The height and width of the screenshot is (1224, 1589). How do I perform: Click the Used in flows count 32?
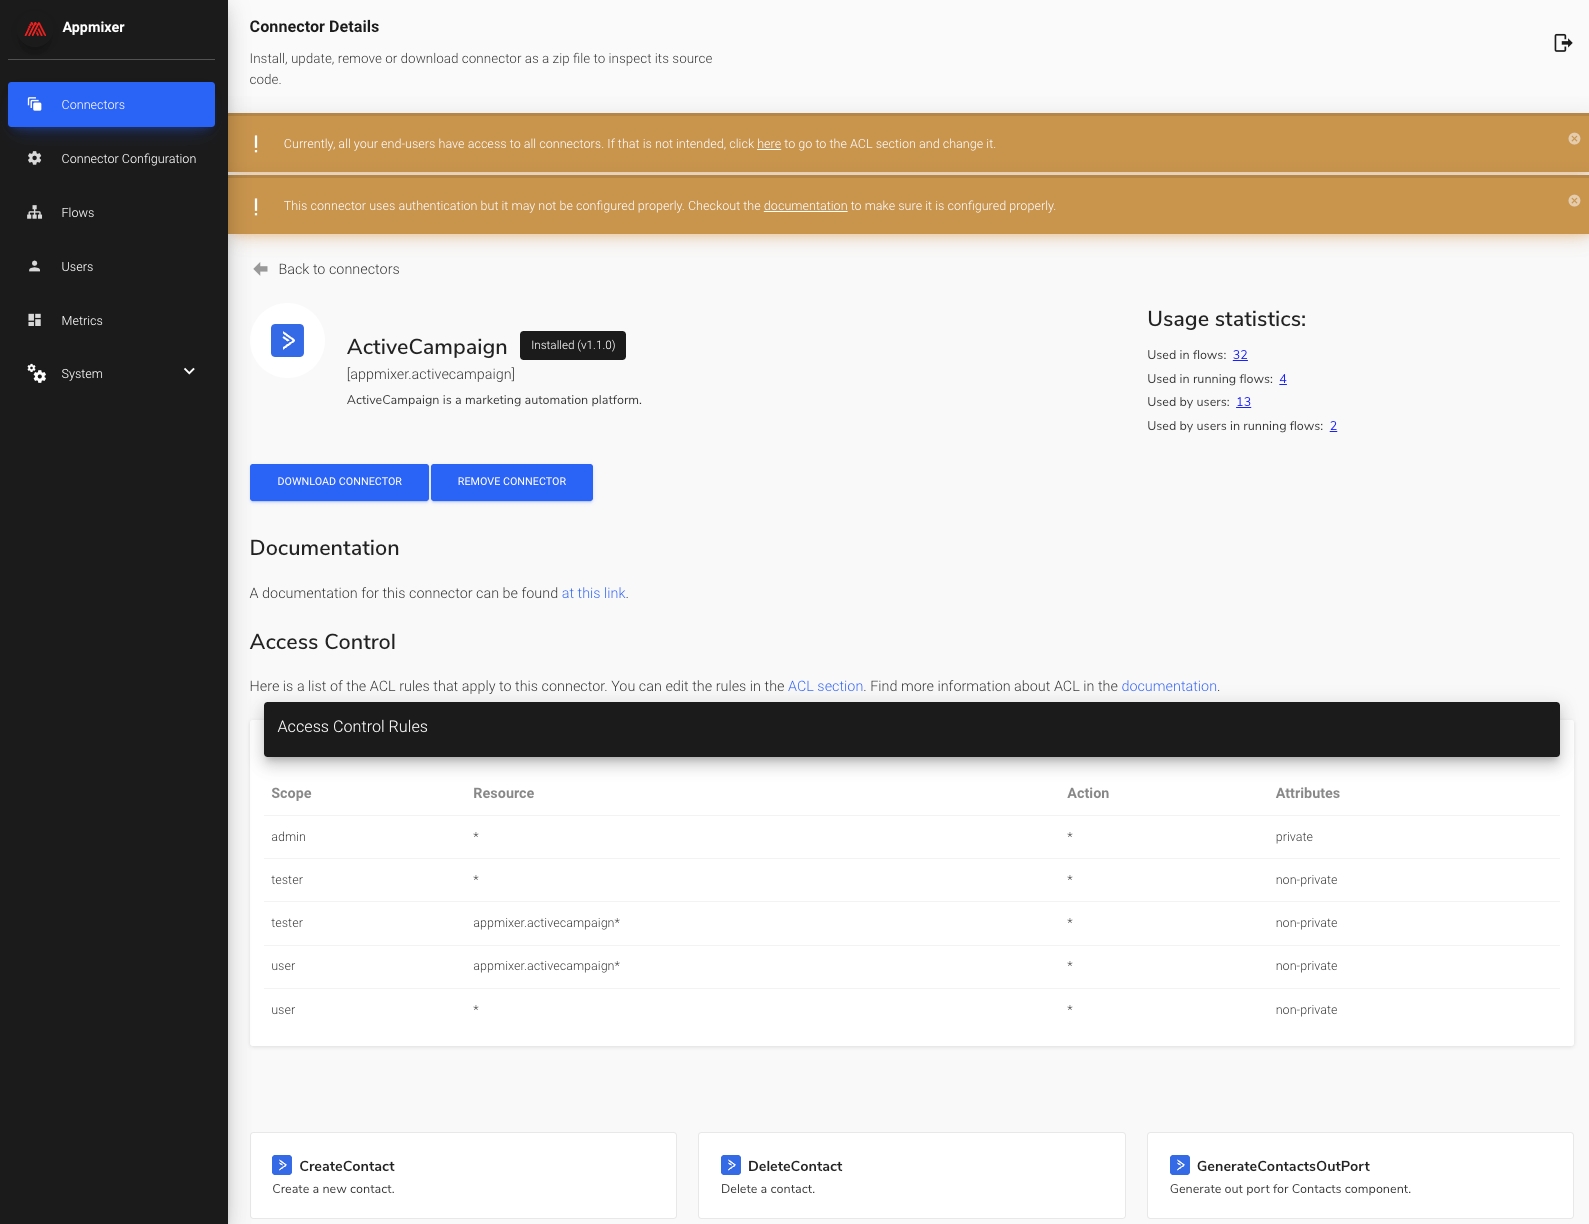pos(1240,355)
